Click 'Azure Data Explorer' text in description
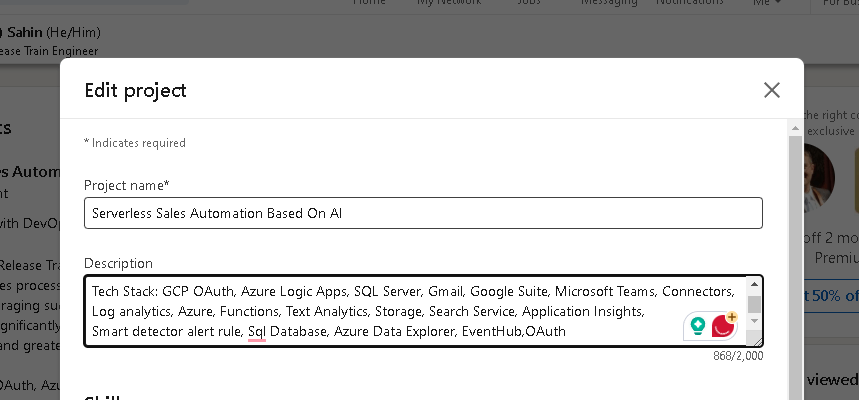This screenshot has height=400, width=859. (393, 332)
